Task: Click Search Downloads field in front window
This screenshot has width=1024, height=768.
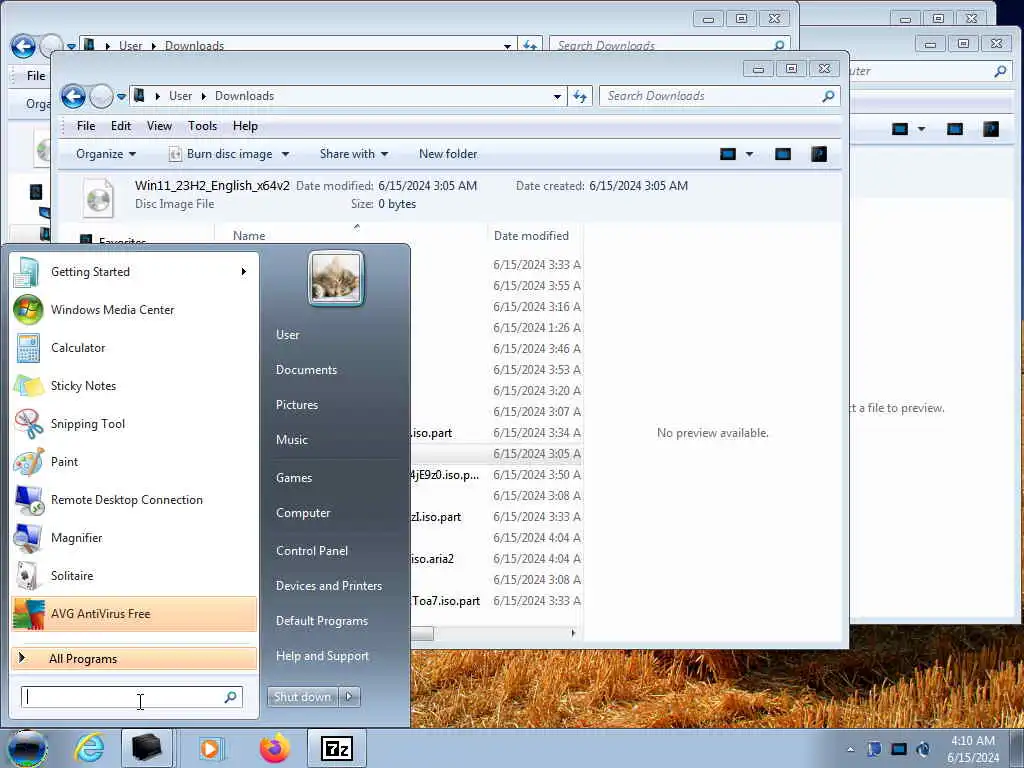Action: [718, 96]
